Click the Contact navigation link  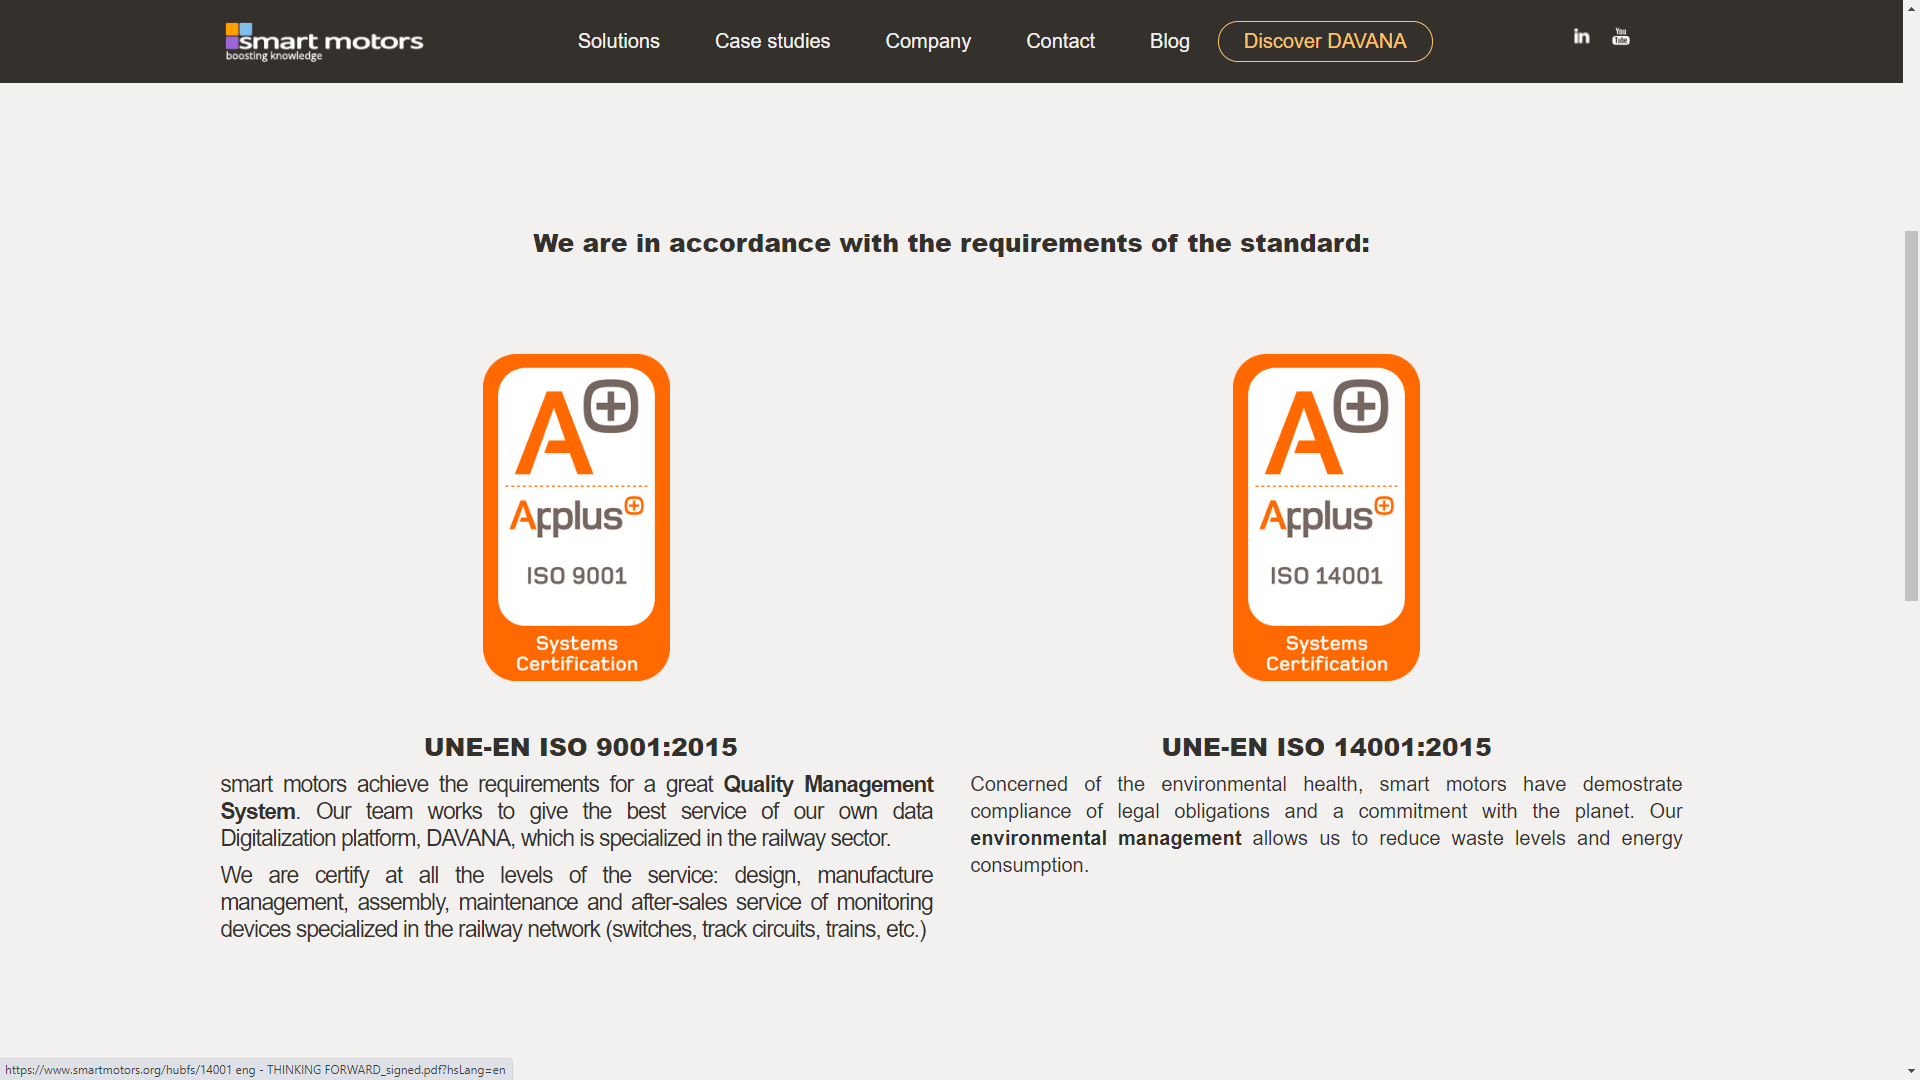click(1060, 41)
